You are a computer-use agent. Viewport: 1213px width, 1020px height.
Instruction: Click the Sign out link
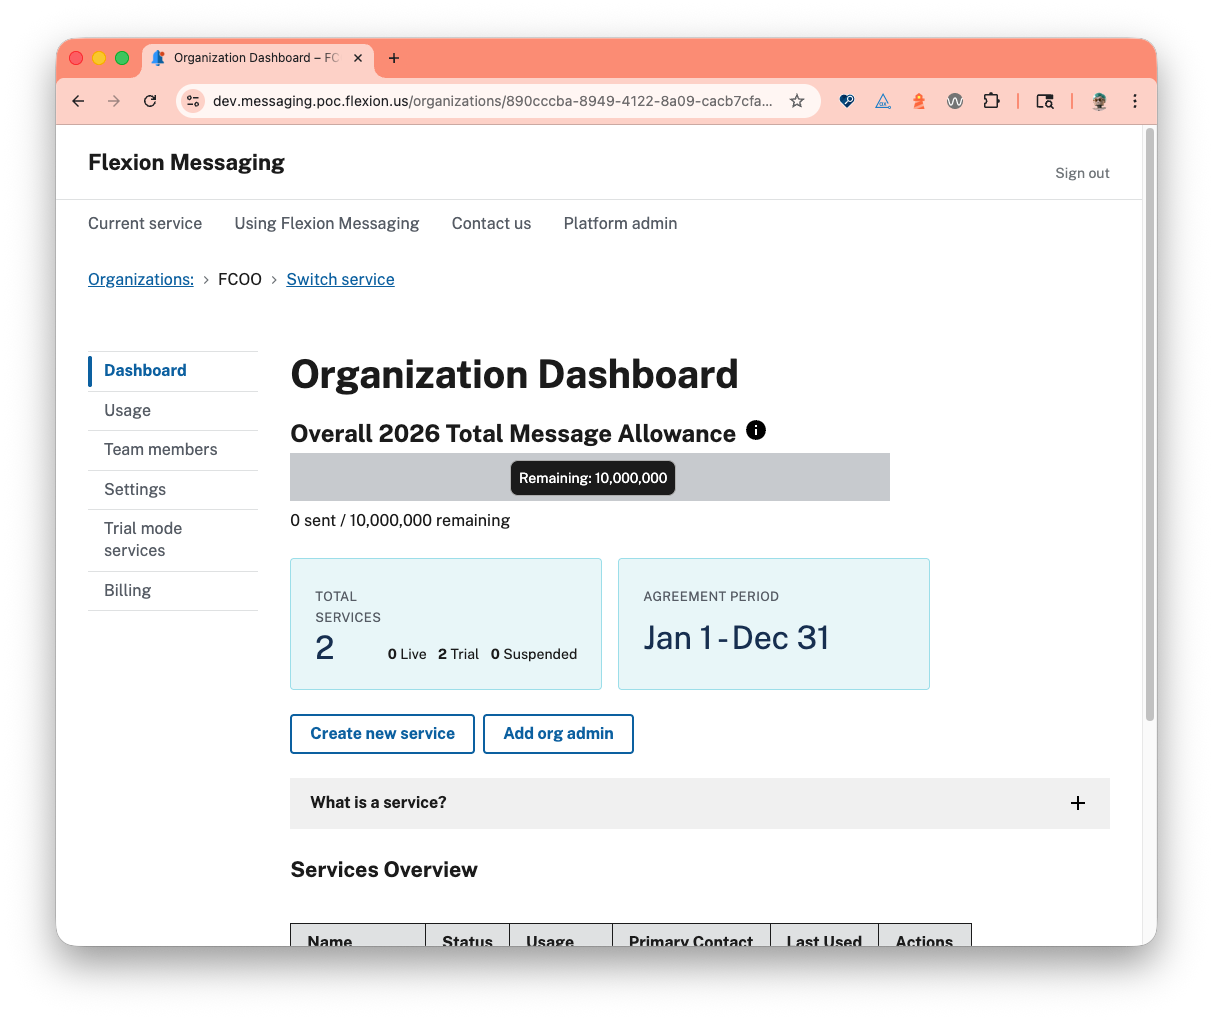tap(1082, 173)
